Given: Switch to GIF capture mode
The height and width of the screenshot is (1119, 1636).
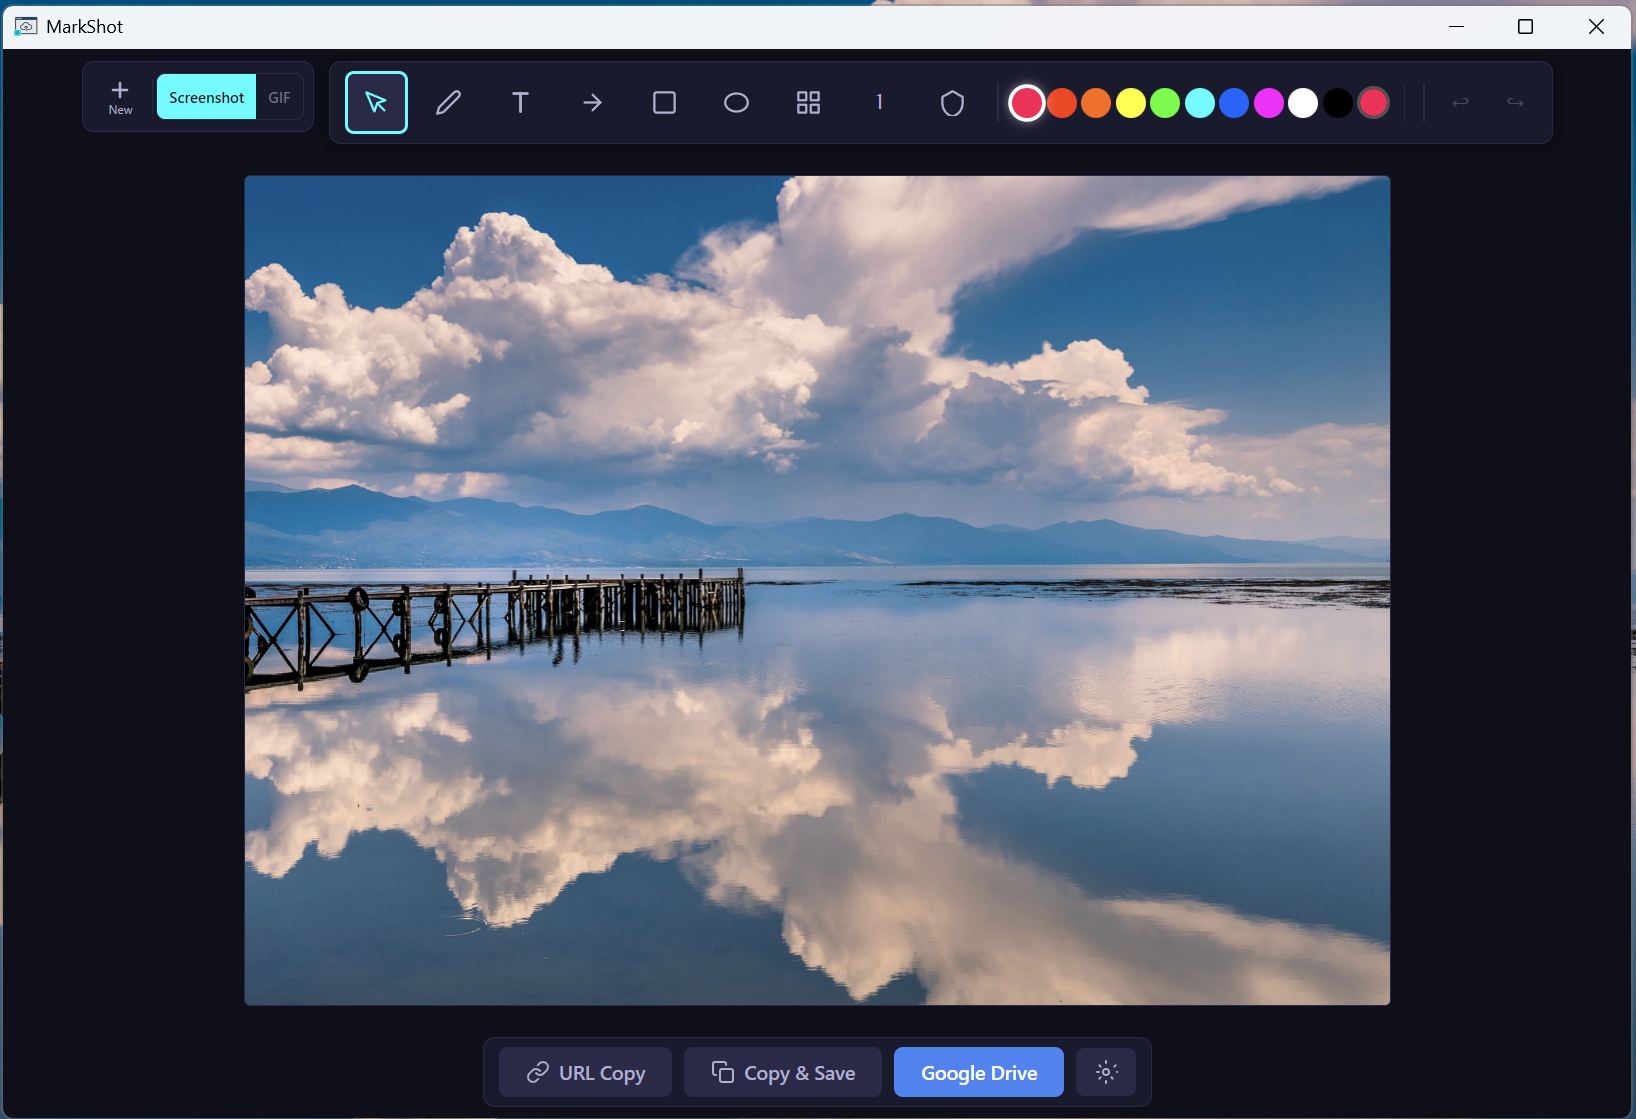Looking at the screenshot, I should point(279,96).
